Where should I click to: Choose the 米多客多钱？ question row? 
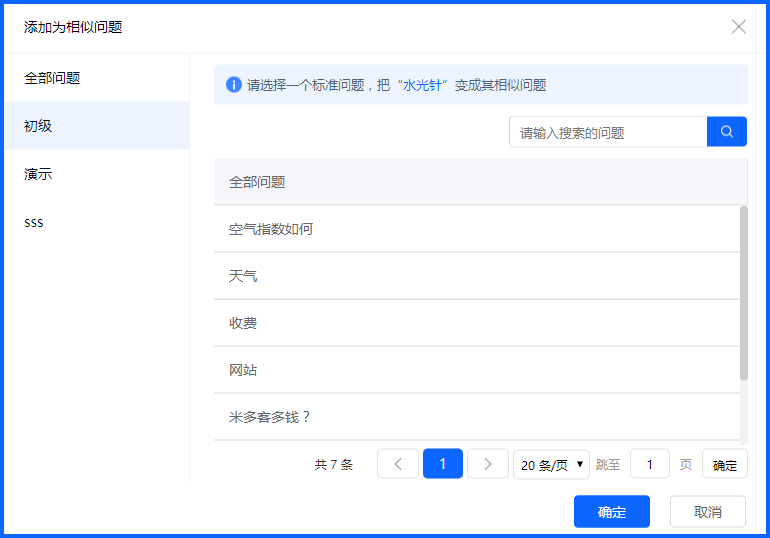coord(477,417)
